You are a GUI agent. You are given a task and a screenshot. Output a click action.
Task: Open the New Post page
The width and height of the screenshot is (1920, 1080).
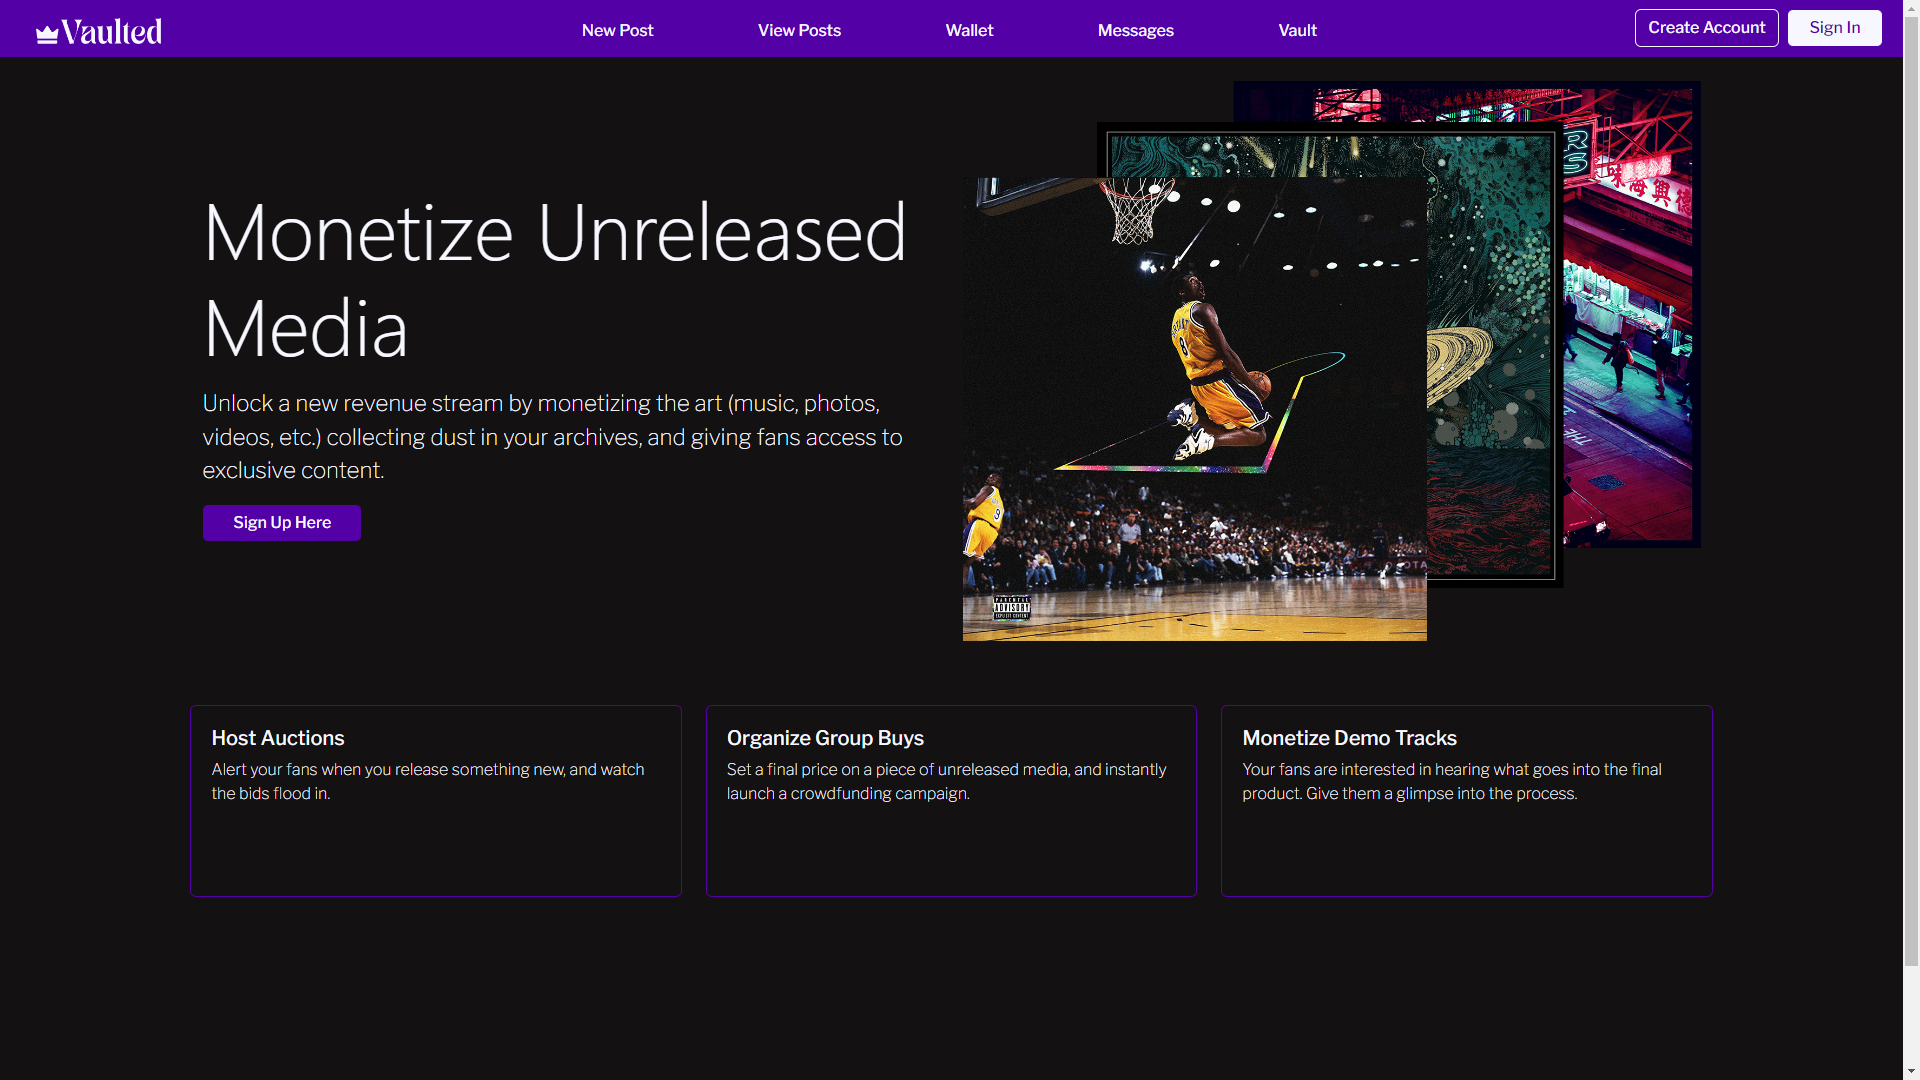(617, 30)
